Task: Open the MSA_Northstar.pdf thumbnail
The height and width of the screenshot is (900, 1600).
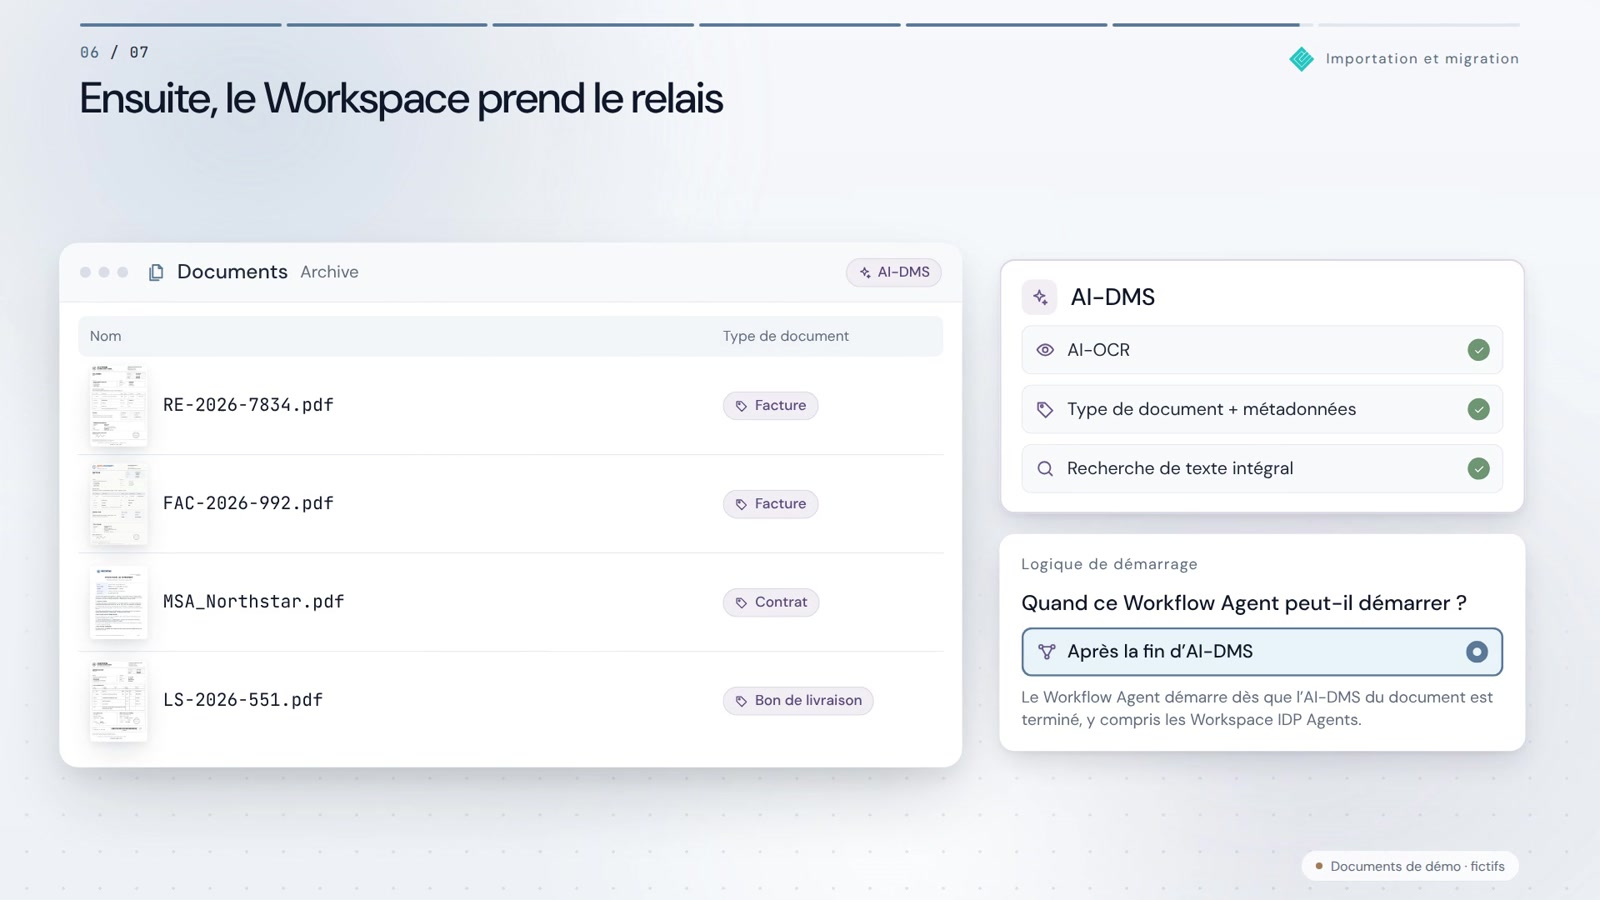Action: (x=118, y=602)
